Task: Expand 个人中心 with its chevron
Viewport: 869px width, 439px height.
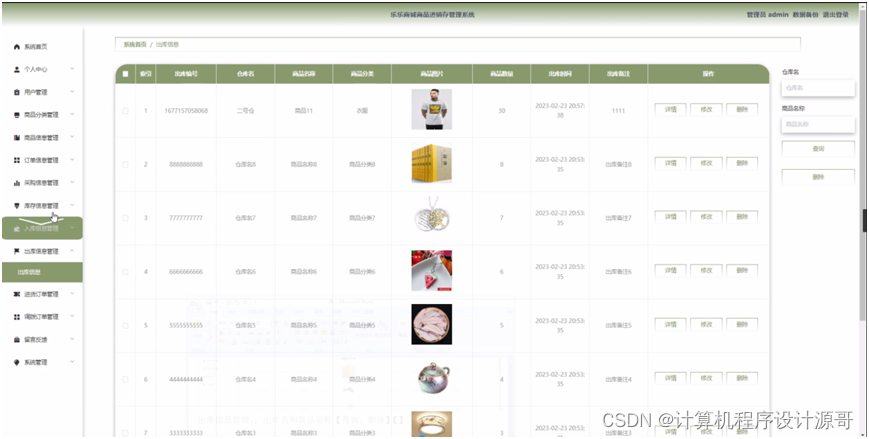Action: pos(72,69)
